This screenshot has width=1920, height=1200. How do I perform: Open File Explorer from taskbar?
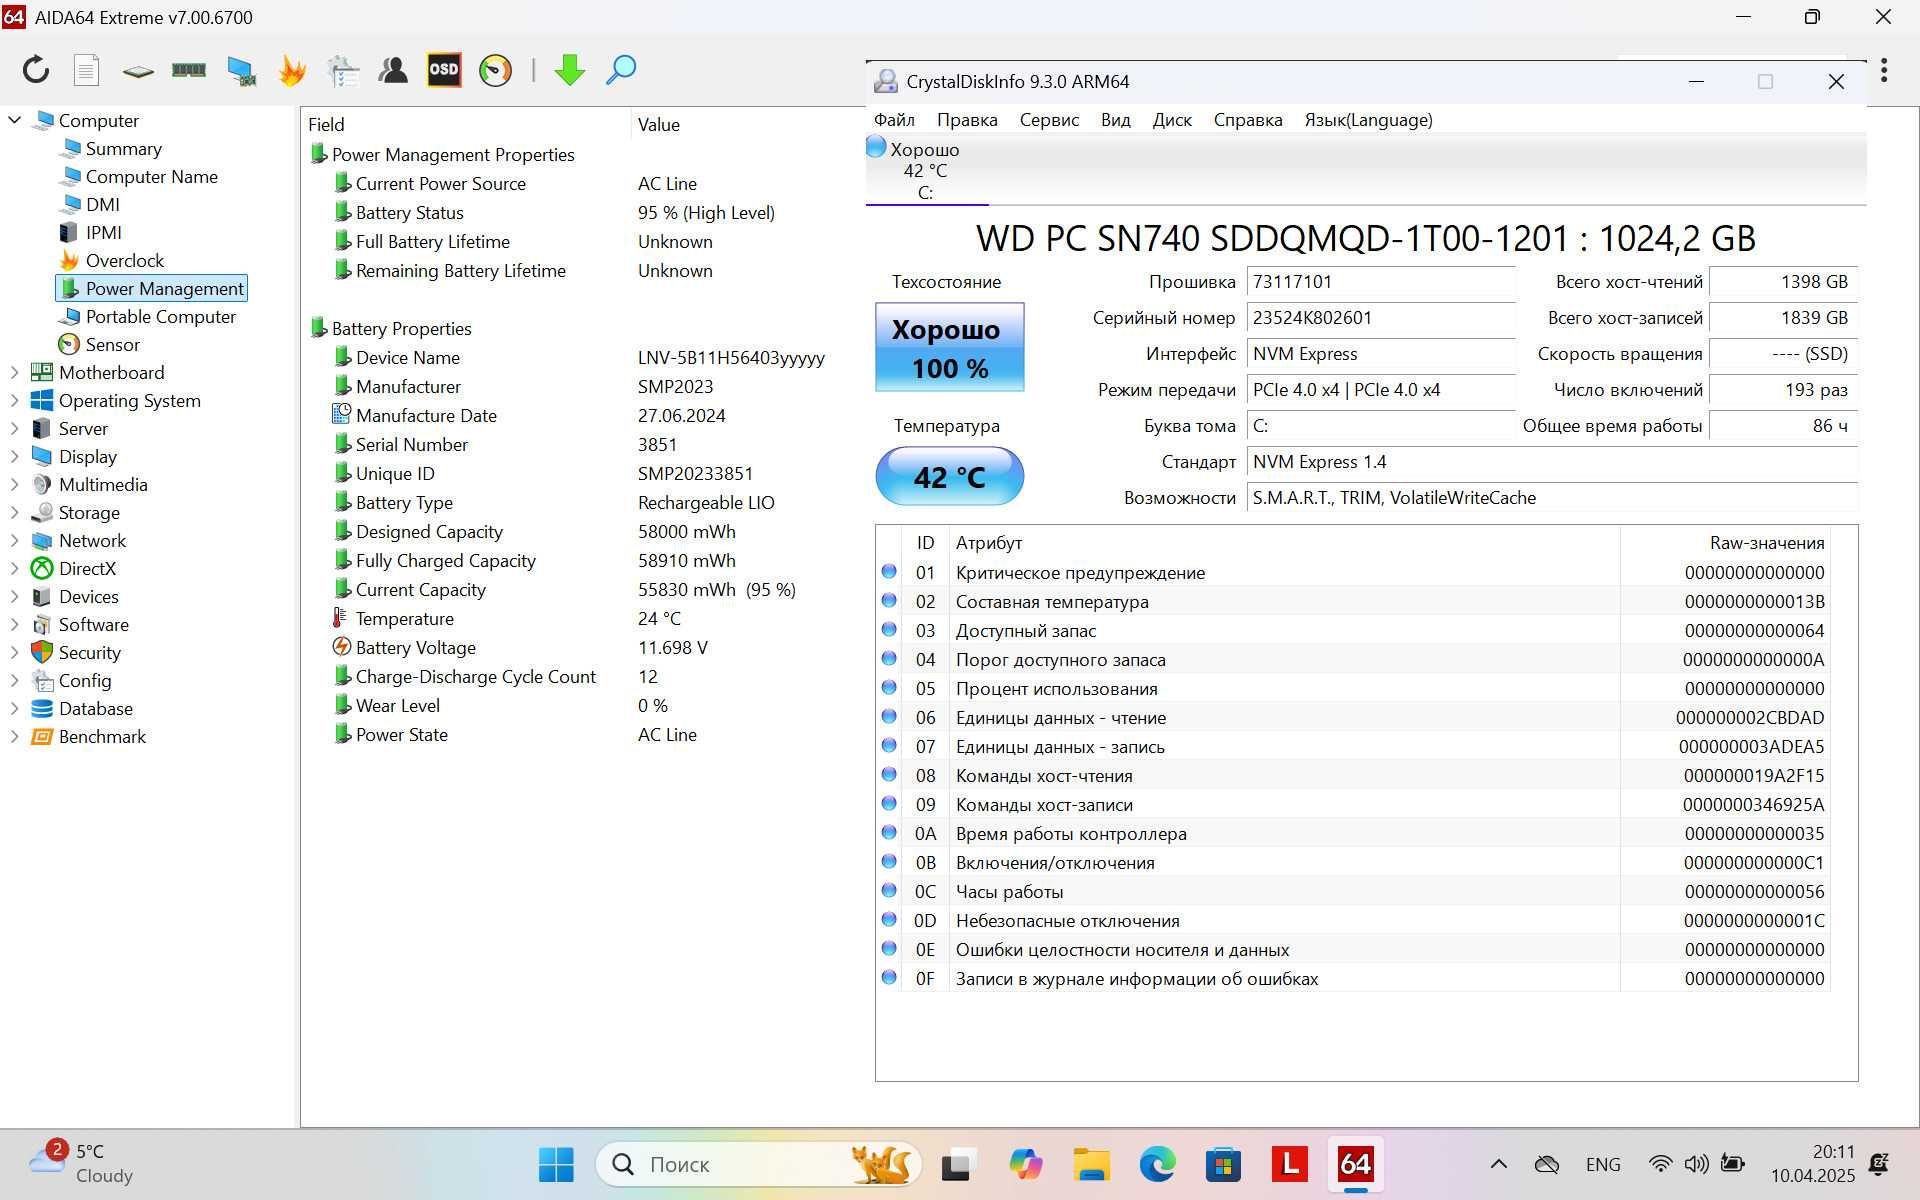click(1091, 1164)
